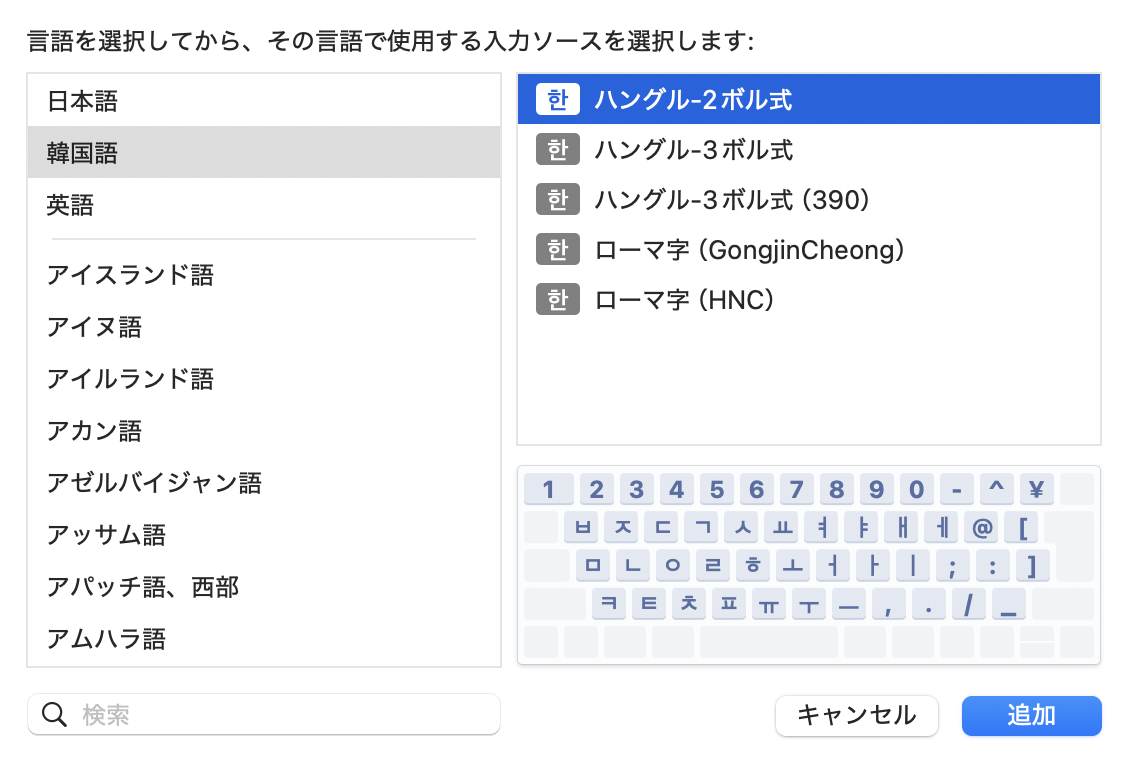Screen dimensions: 1132x764
Task: Click the @ key on keyboard preview
Action: pos(983,527)
